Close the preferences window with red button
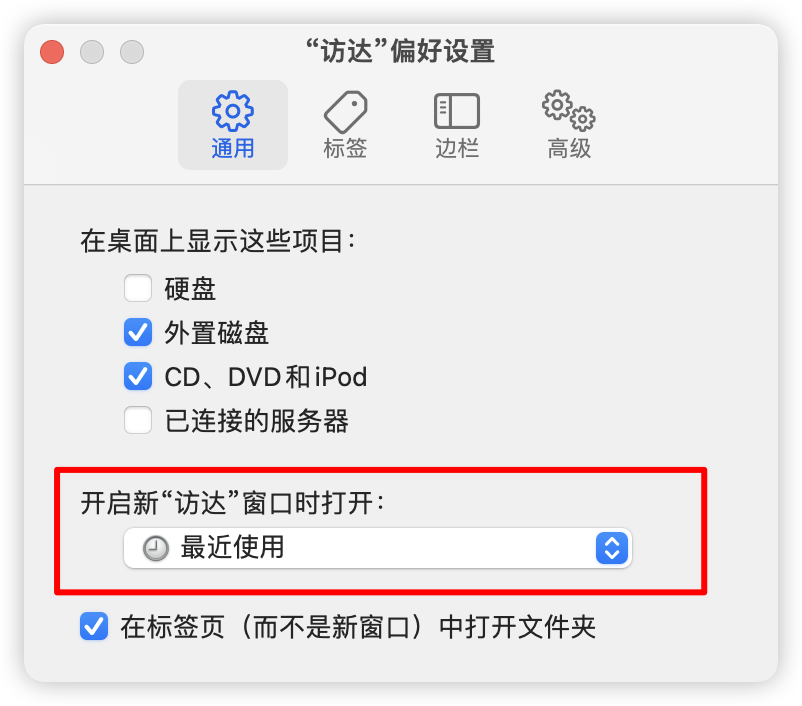This screenshot has width=802, height=706. [x=52, y=52]
